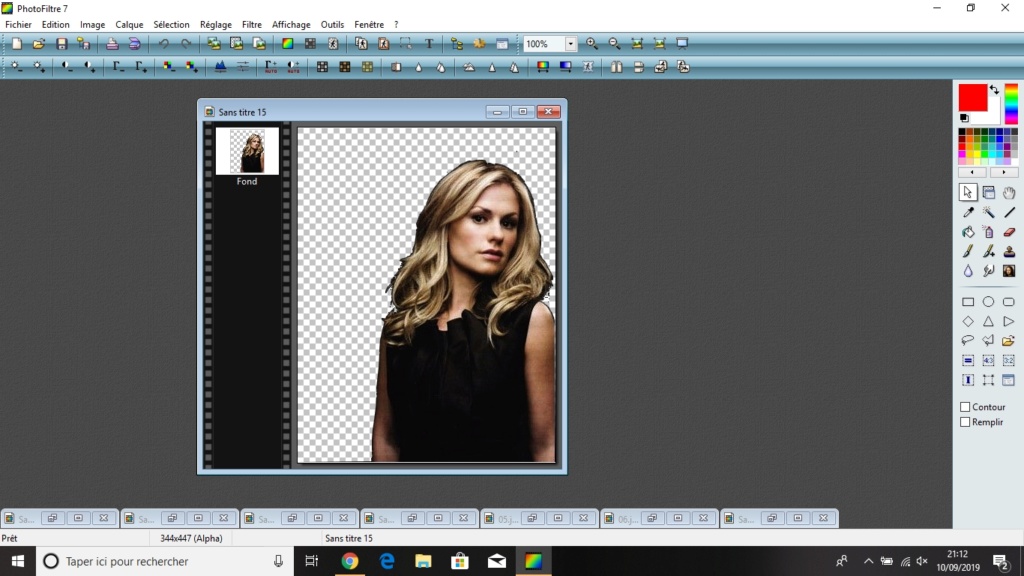Open the Affichage menu
Screen dimensions: 1024x576
coord(291,25)
